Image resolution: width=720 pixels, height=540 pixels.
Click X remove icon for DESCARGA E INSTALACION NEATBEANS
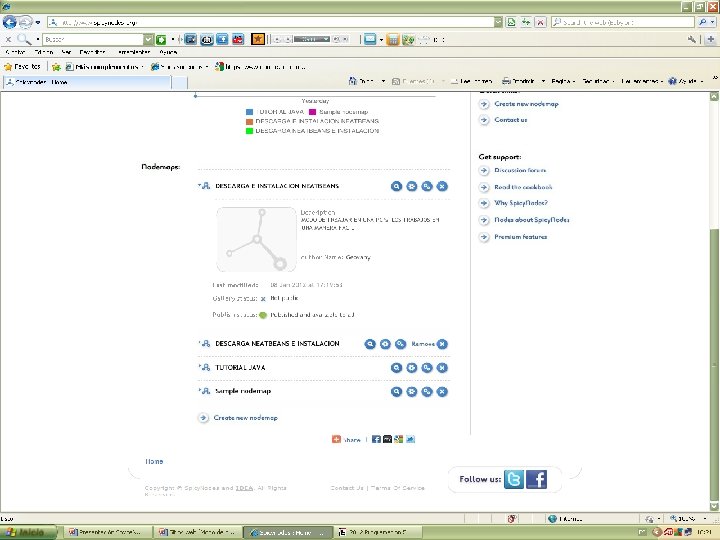pos(442,186)
